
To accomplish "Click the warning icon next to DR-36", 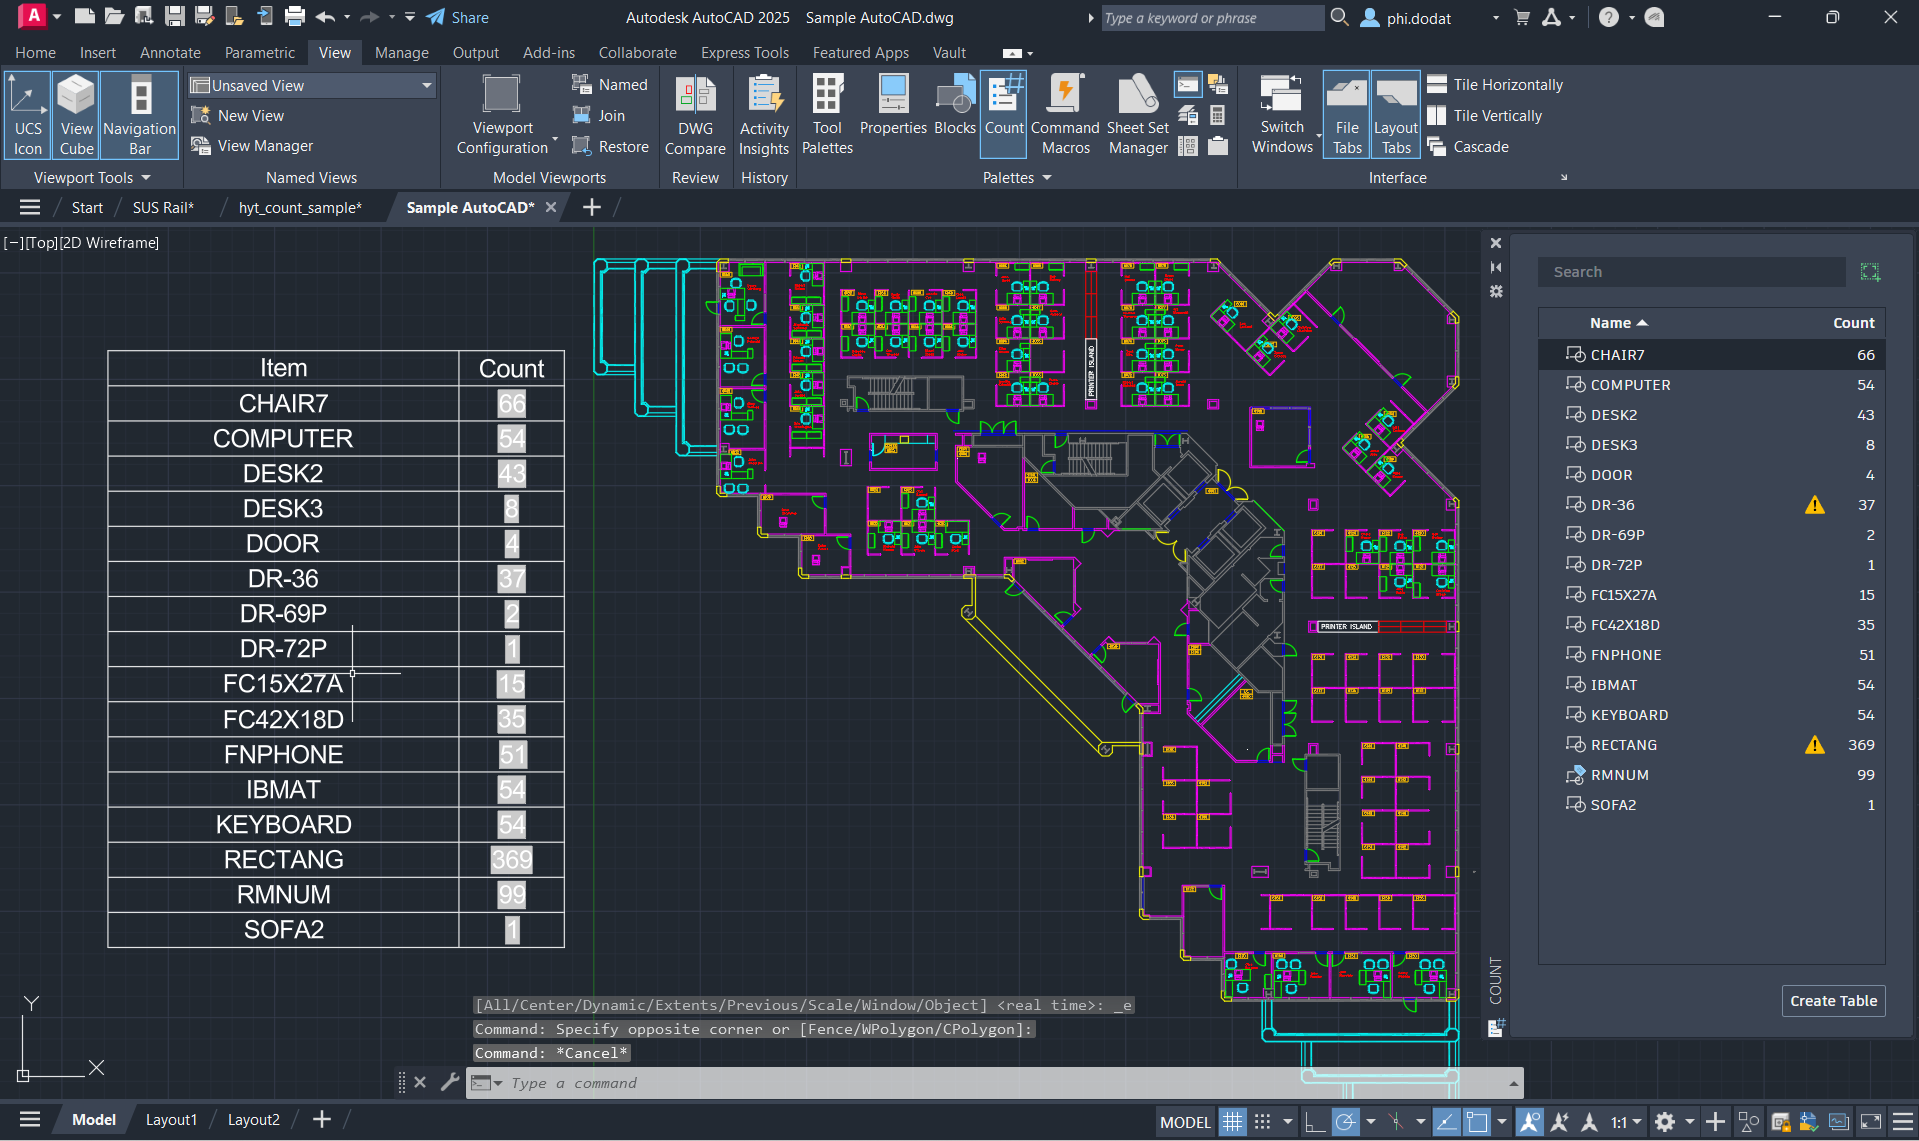I will [1815, 505].
